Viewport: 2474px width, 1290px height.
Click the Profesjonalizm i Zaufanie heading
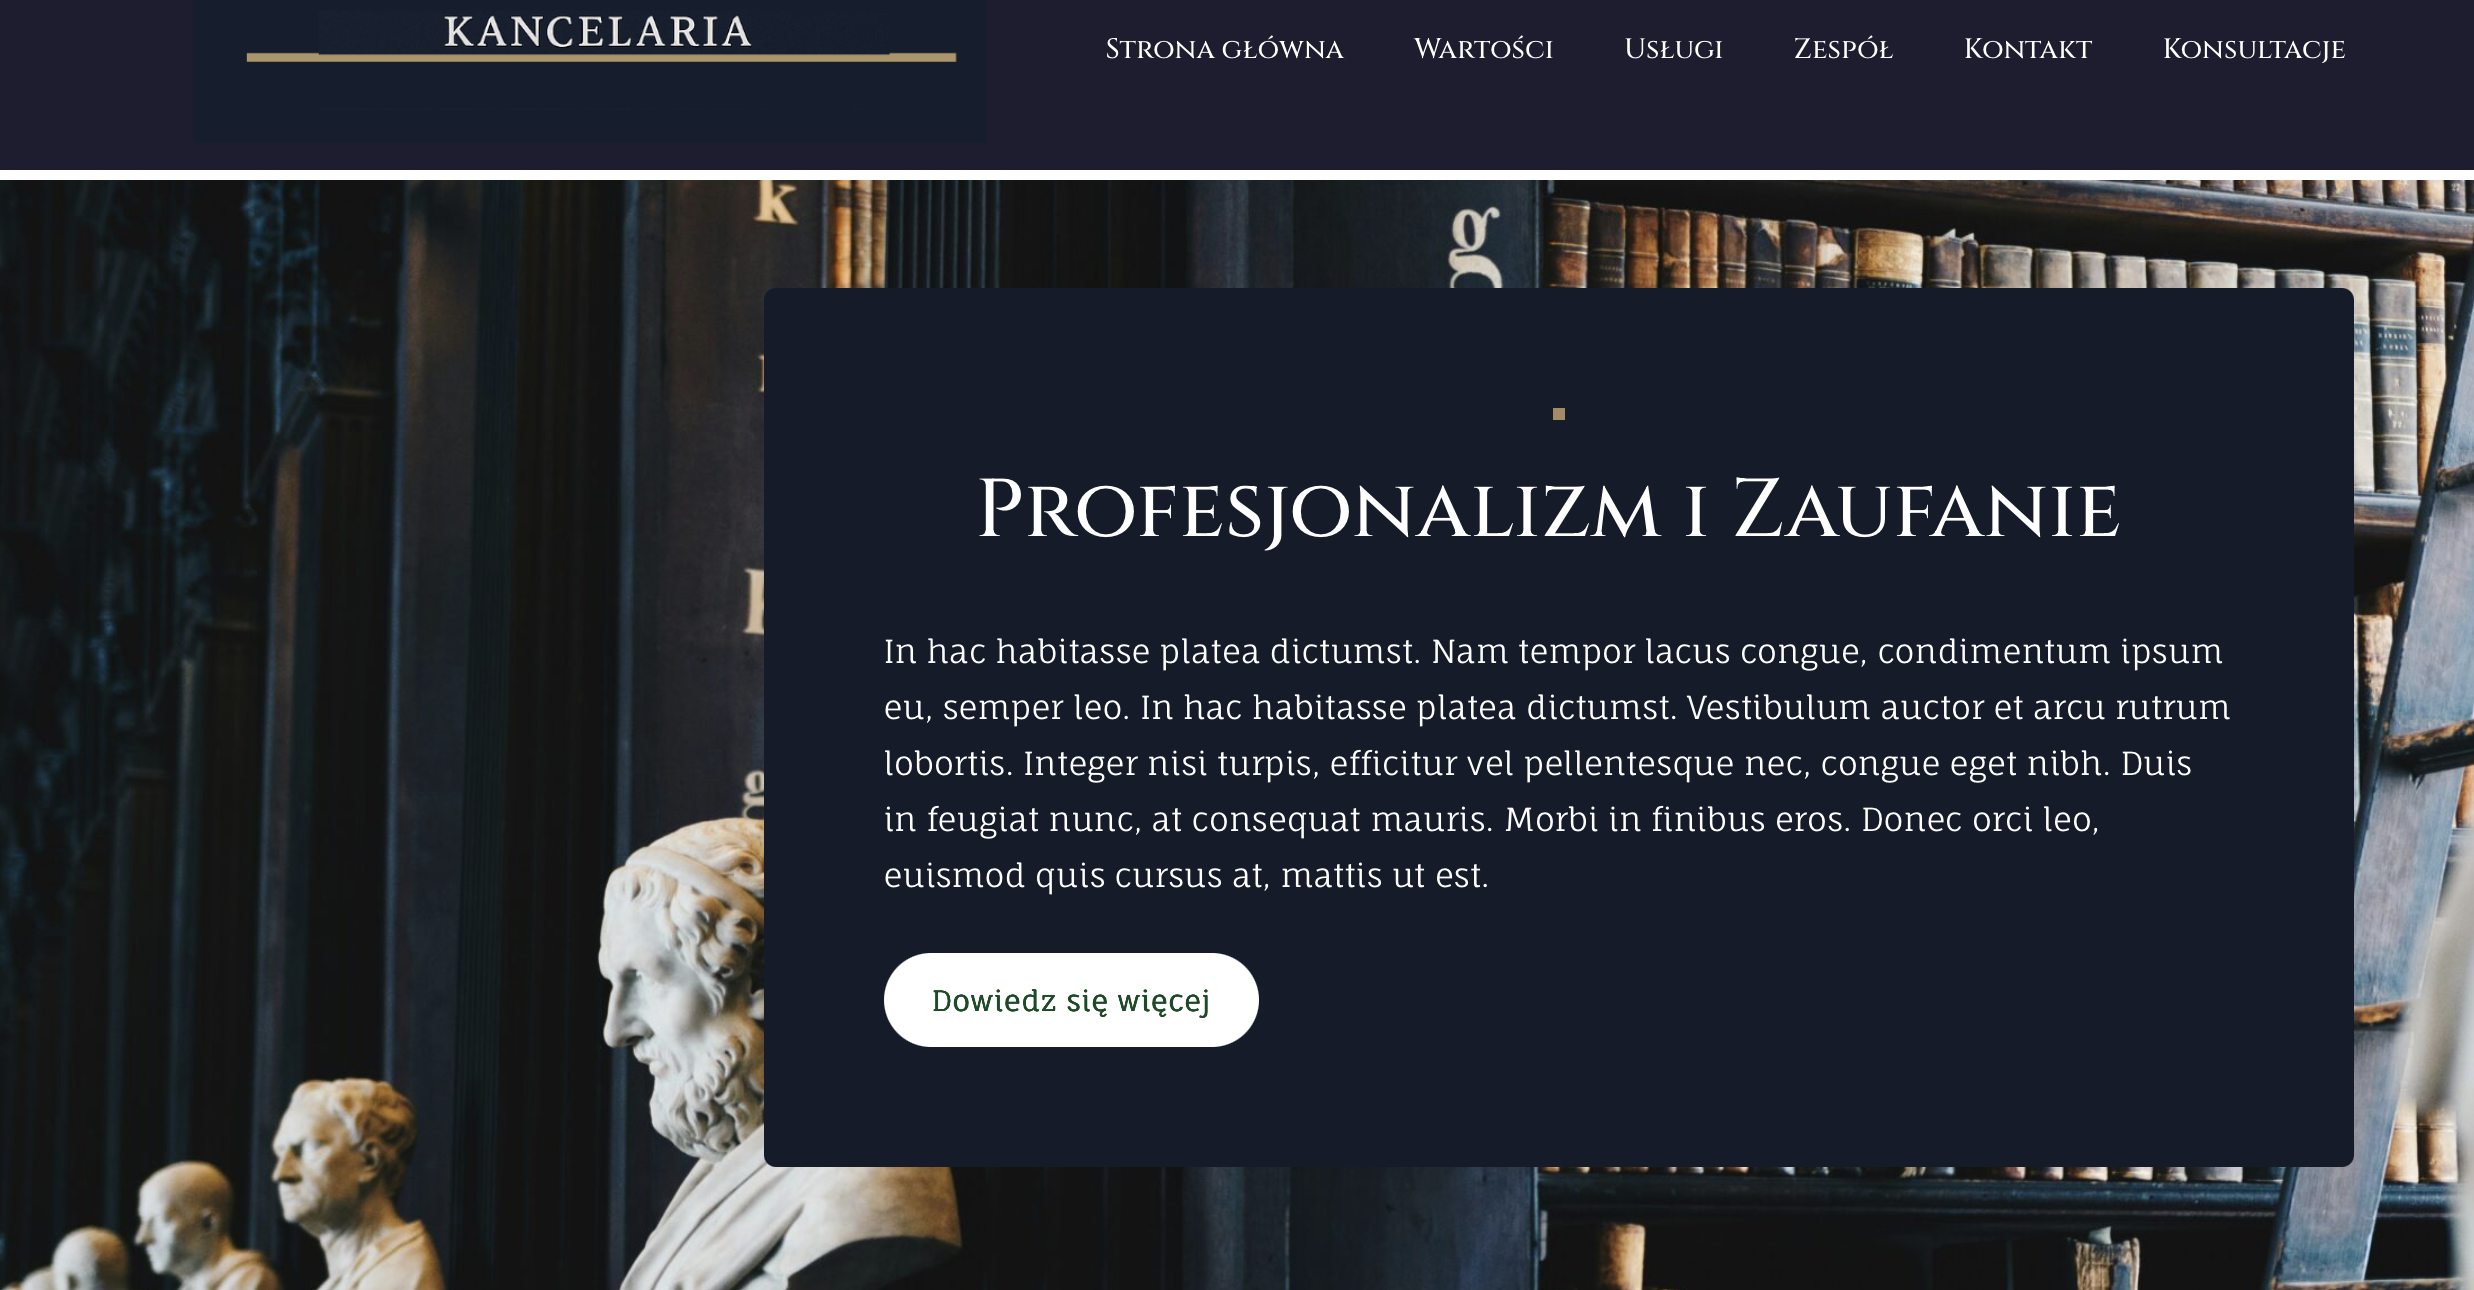pyautogui.click(x=1548, y=510)
